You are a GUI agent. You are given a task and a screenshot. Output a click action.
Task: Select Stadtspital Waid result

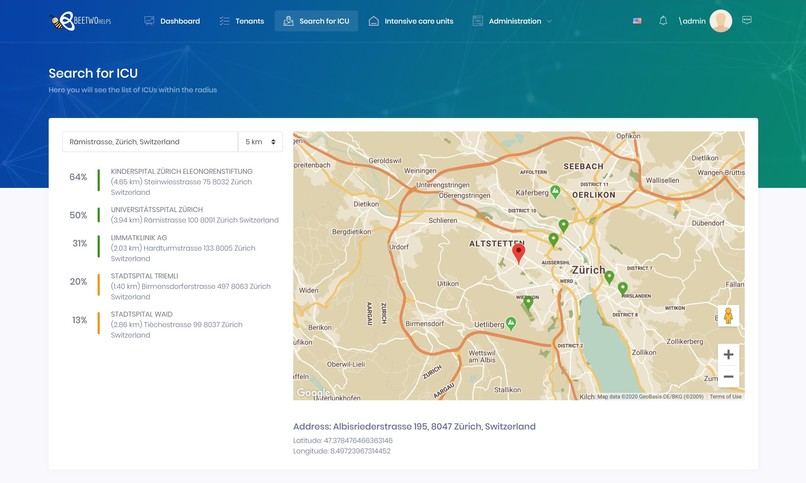pos(176,325)
